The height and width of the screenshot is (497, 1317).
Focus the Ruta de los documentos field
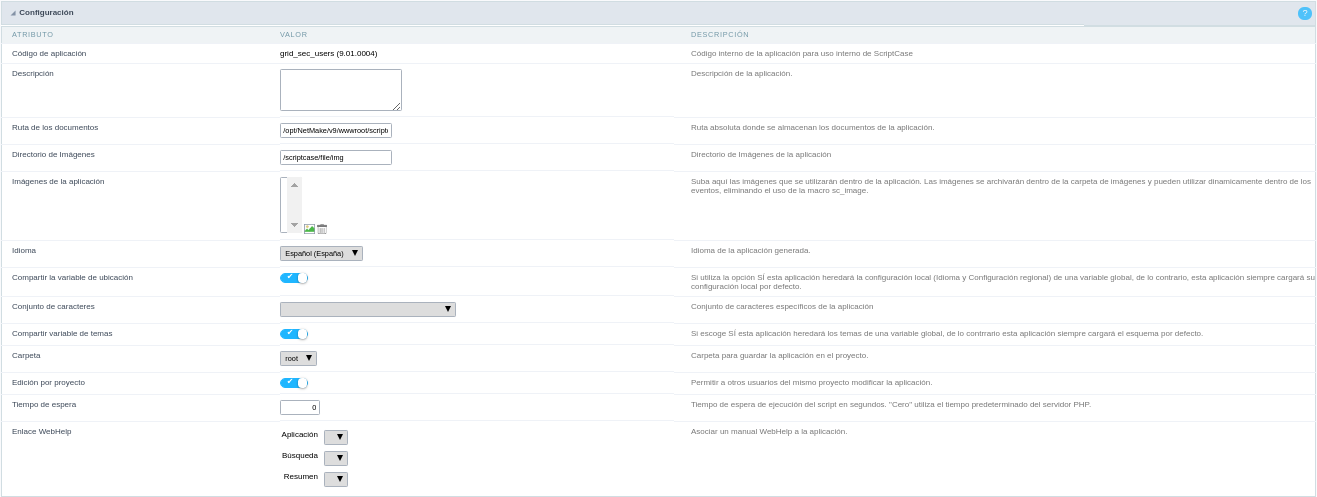click(336, 130)
